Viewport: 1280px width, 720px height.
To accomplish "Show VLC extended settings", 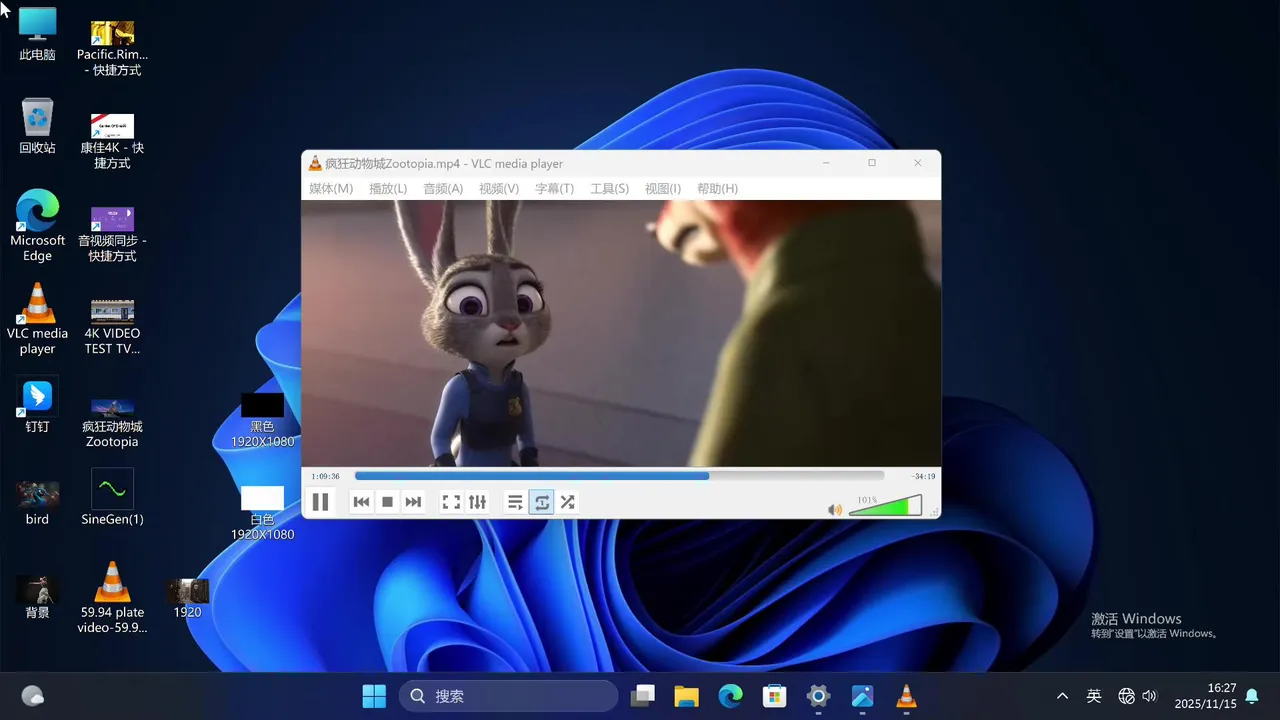I will point(477,502).
